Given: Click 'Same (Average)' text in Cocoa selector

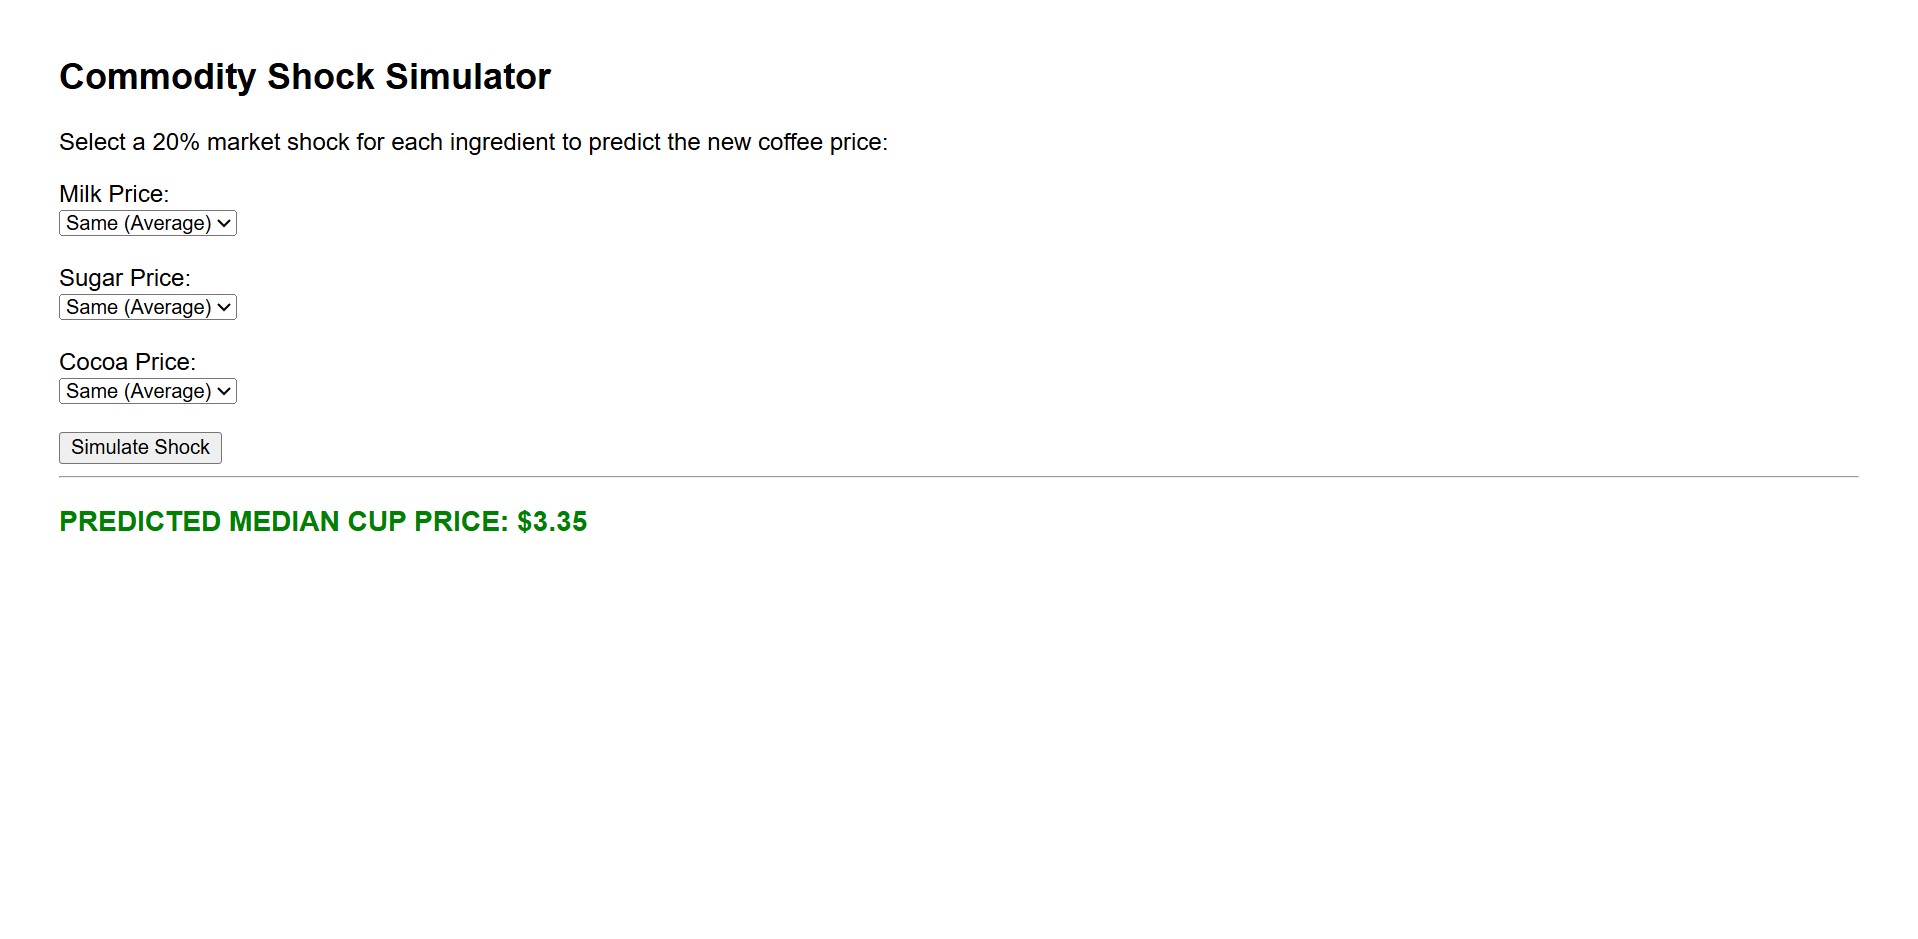Looking at the screenshot, I should [138, 391].
